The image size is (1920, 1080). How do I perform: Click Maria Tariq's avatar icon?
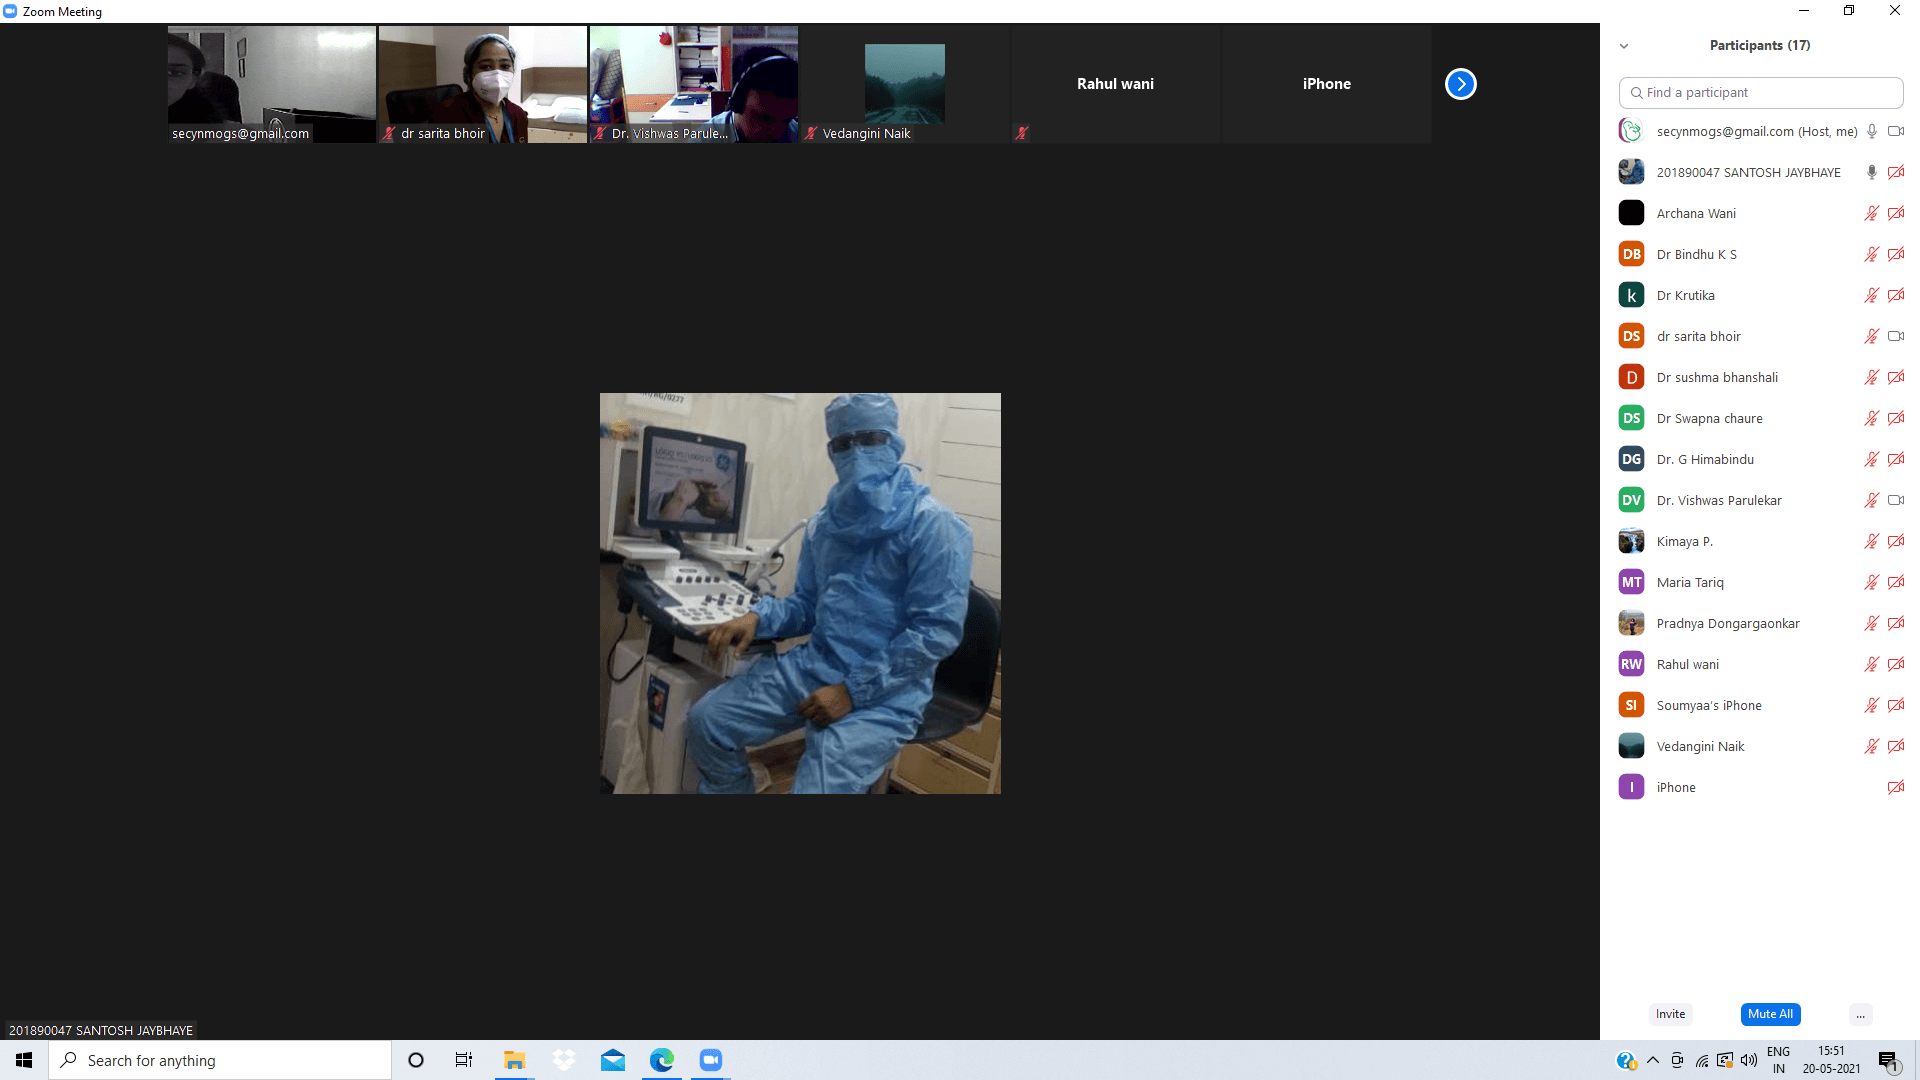1631,582
